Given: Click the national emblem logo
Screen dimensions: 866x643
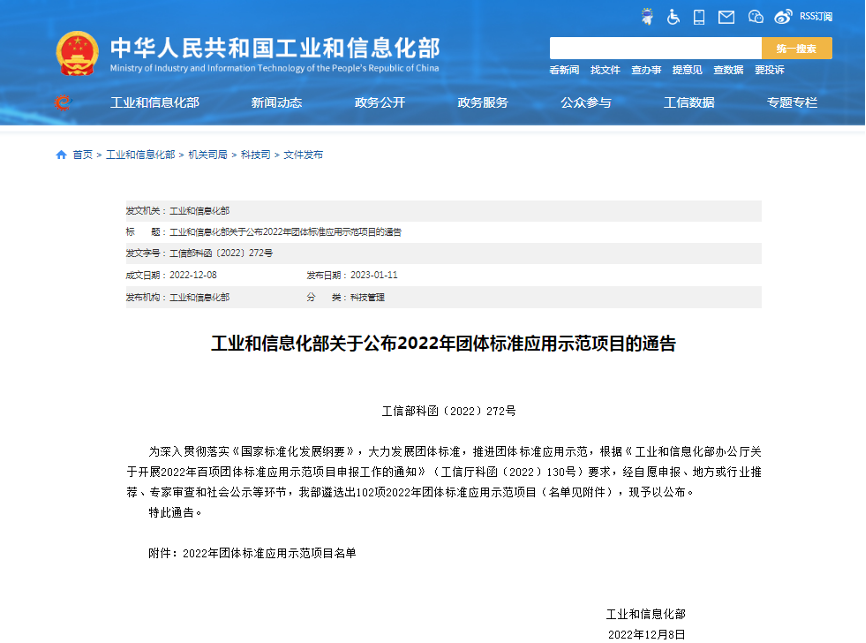Looking at the screenshot, I should [77, 54].
